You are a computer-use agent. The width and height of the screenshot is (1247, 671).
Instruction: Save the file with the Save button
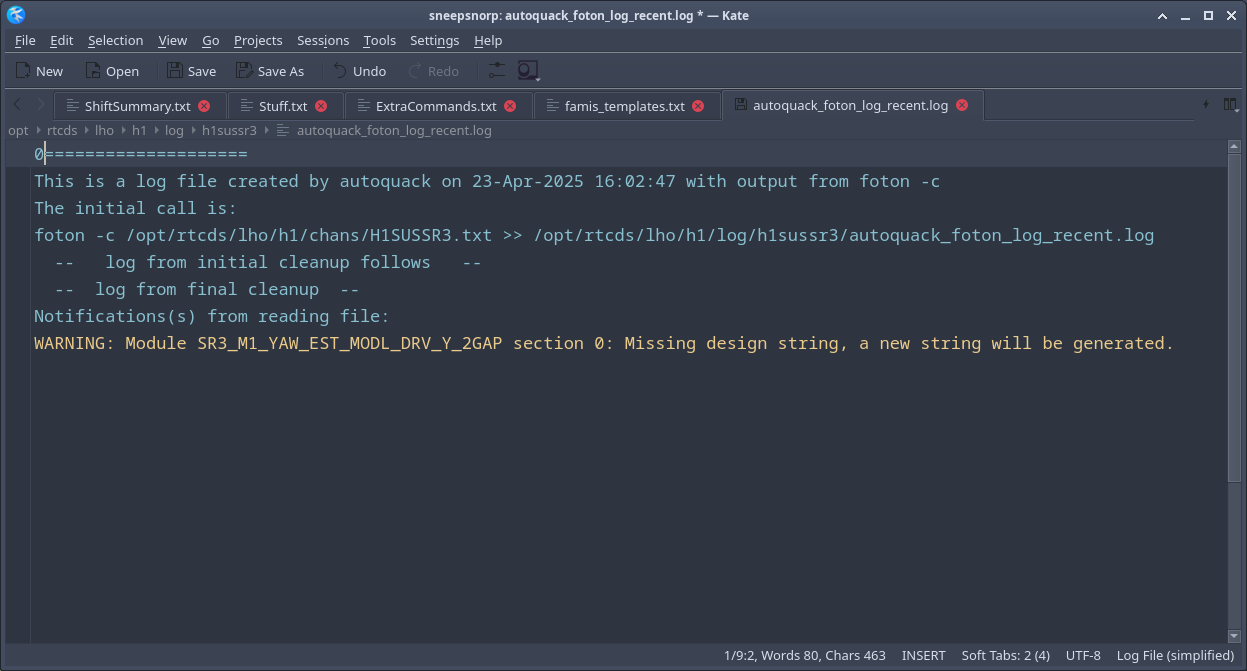point(191,71)
